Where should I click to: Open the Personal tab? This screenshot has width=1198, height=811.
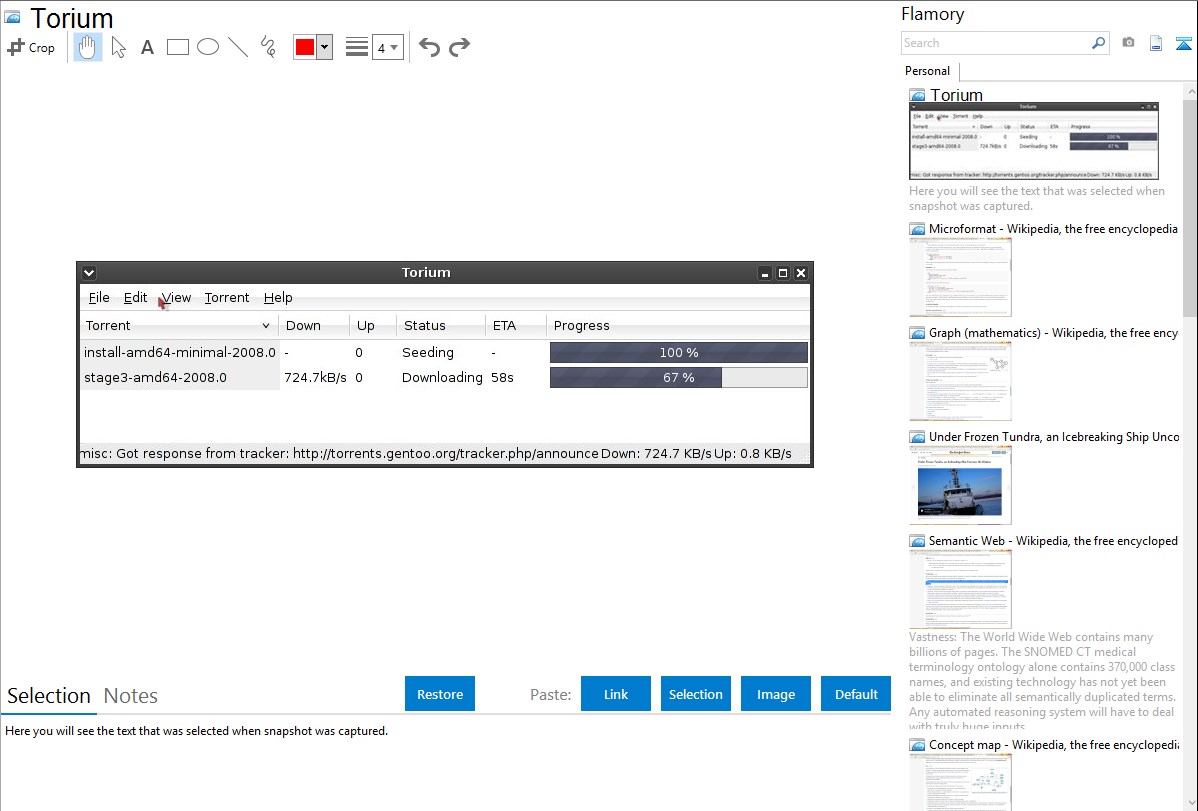point(927,71)
